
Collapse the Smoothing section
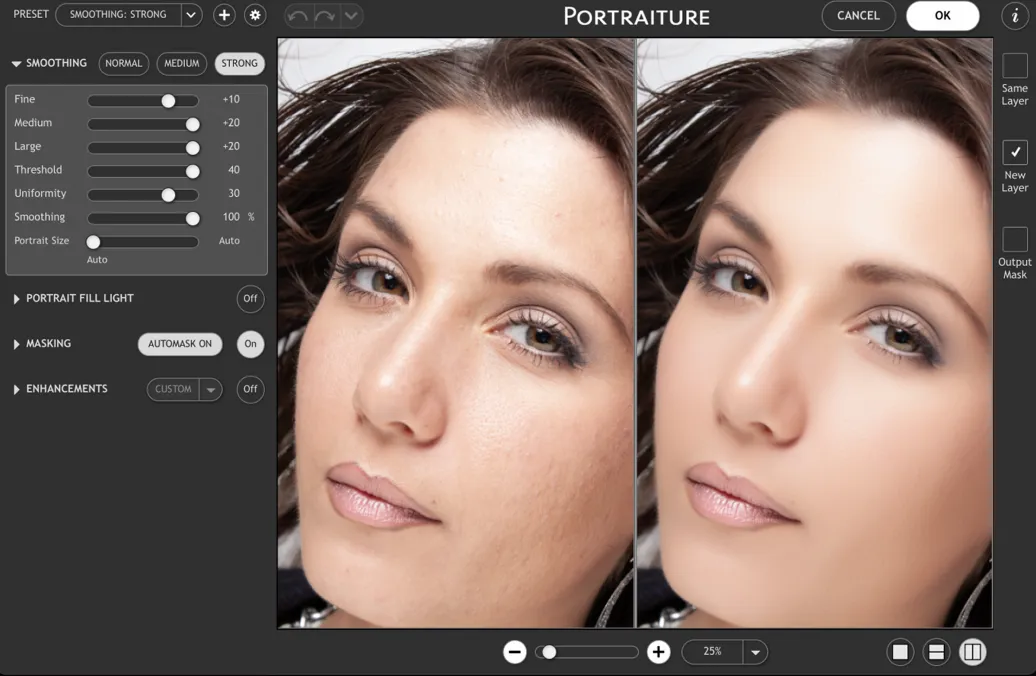coord(17,63)
